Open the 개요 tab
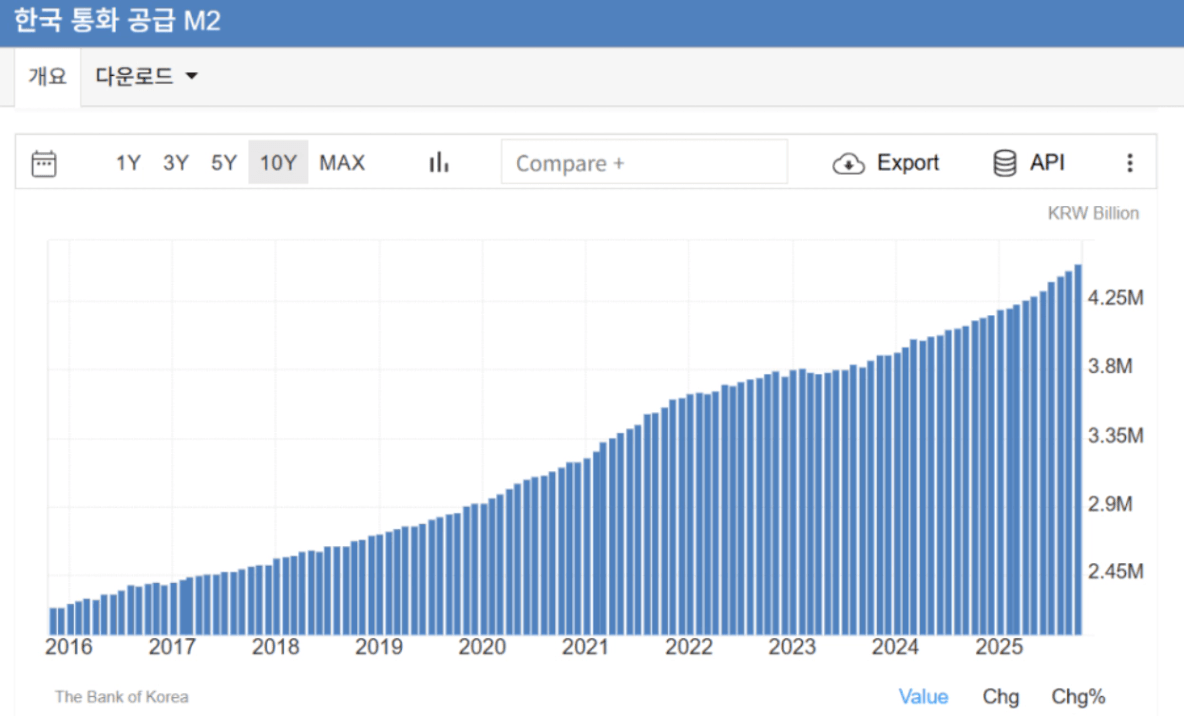Viewport: 1184px width, 716px height. pyautogui.click(x=47, y=77)
